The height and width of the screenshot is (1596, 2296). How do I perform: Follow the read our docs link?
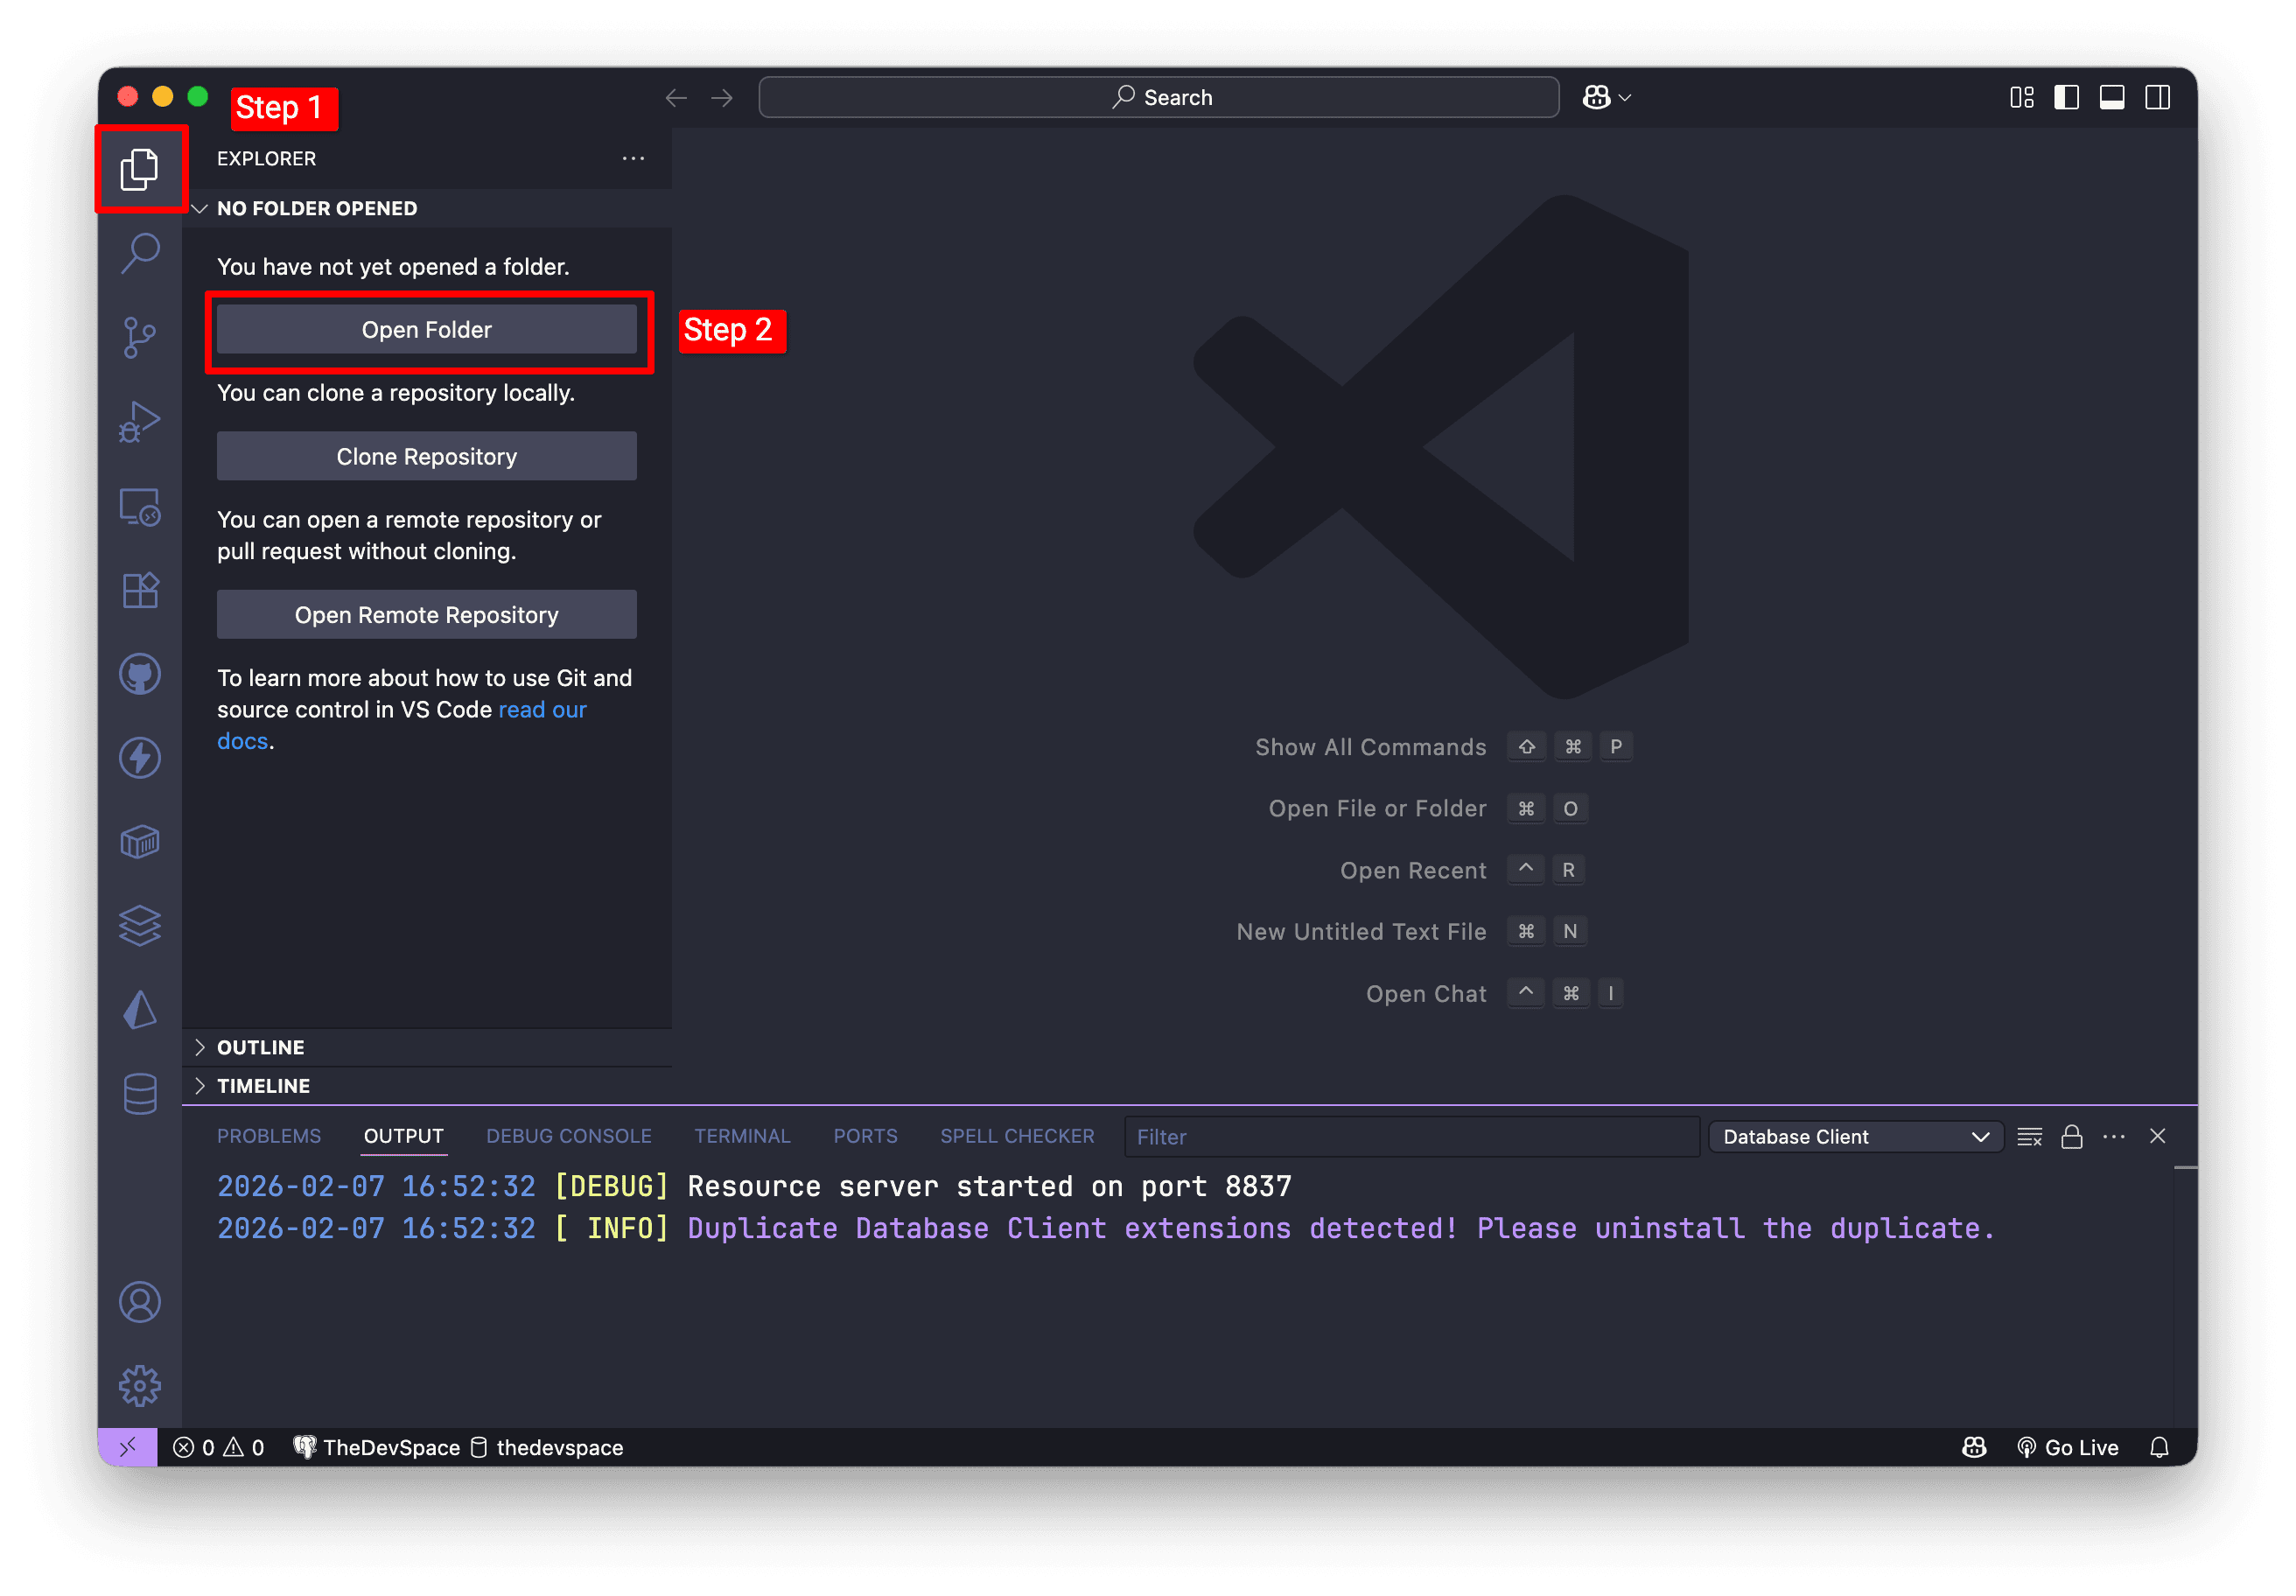point(542,709)
